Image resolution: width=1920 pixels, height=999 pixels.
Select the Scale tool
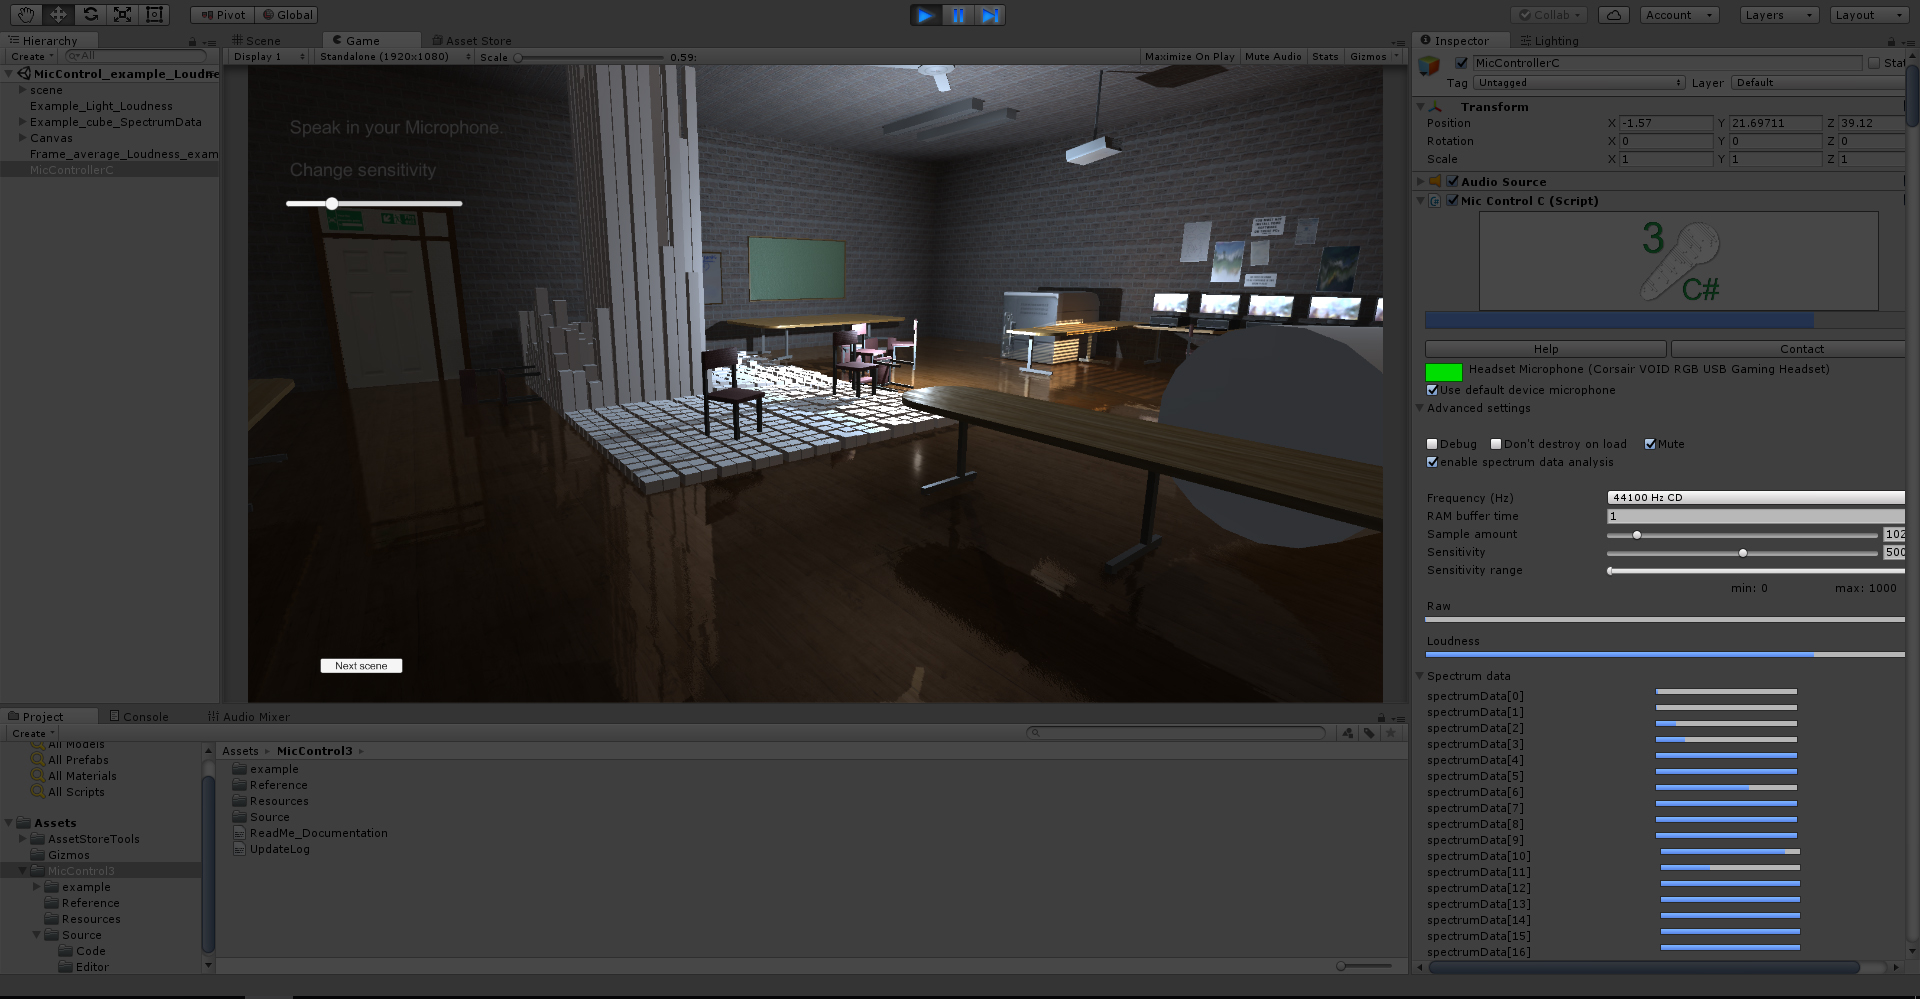pyautogui.click(x=122, y=14)
